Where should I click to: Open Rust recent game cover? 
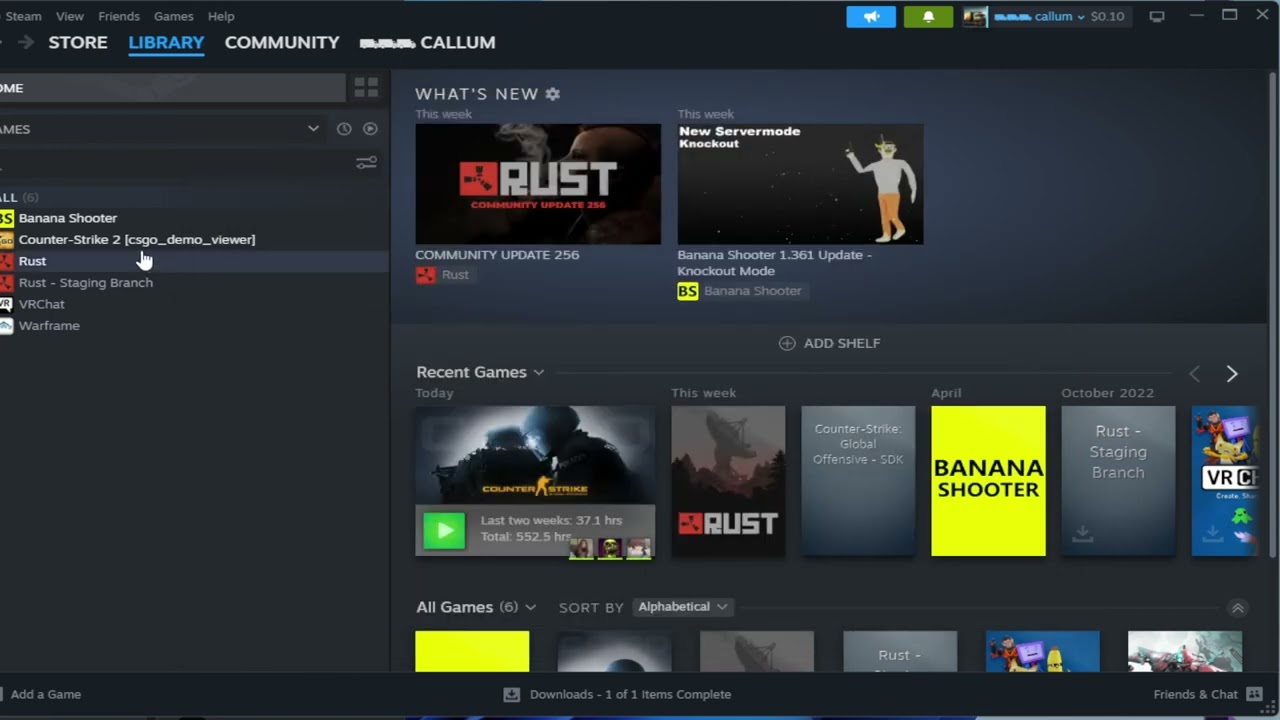[x=728, y=481]
